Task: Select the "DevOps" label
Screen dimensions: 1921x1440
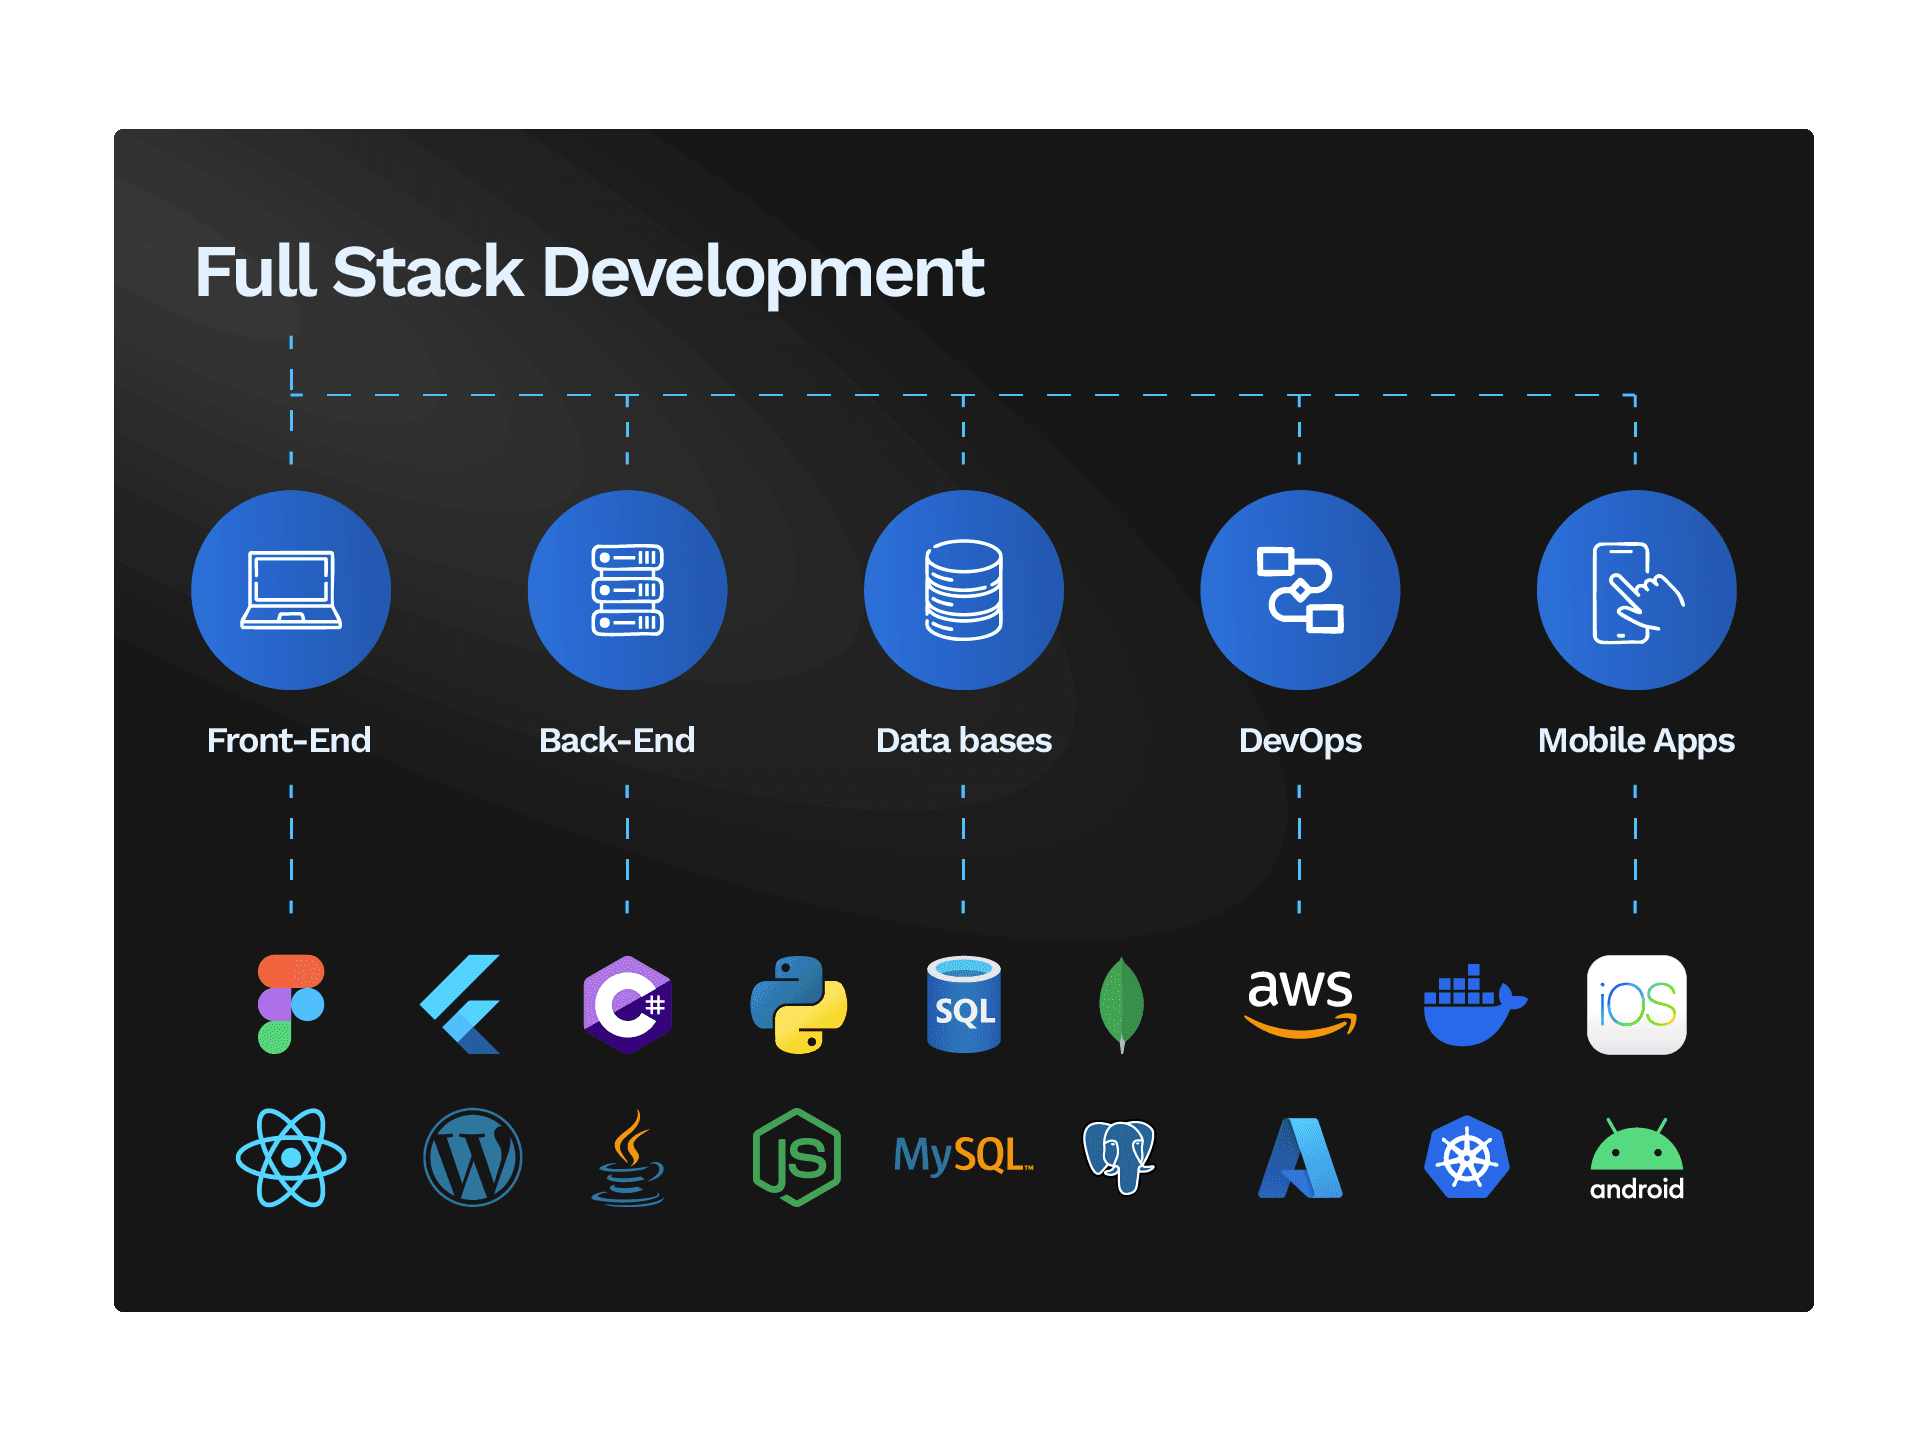Action: coord(1300,741)
